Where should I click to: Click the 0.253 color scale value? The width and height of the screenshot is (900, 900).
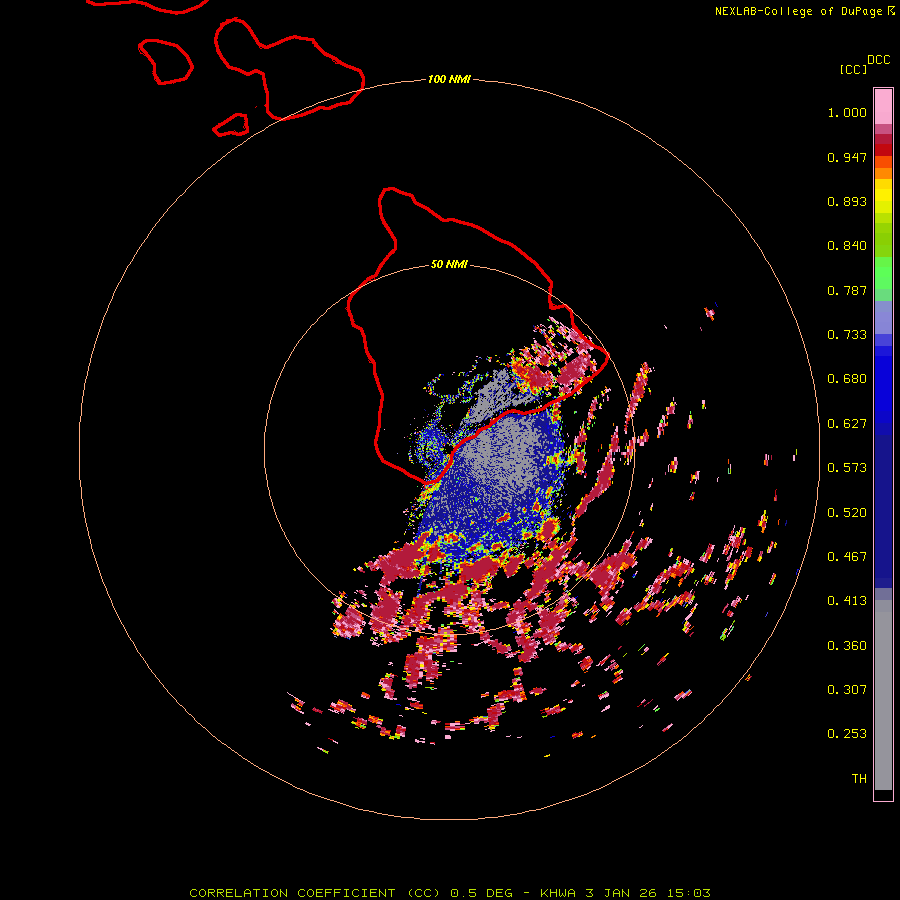847,734
